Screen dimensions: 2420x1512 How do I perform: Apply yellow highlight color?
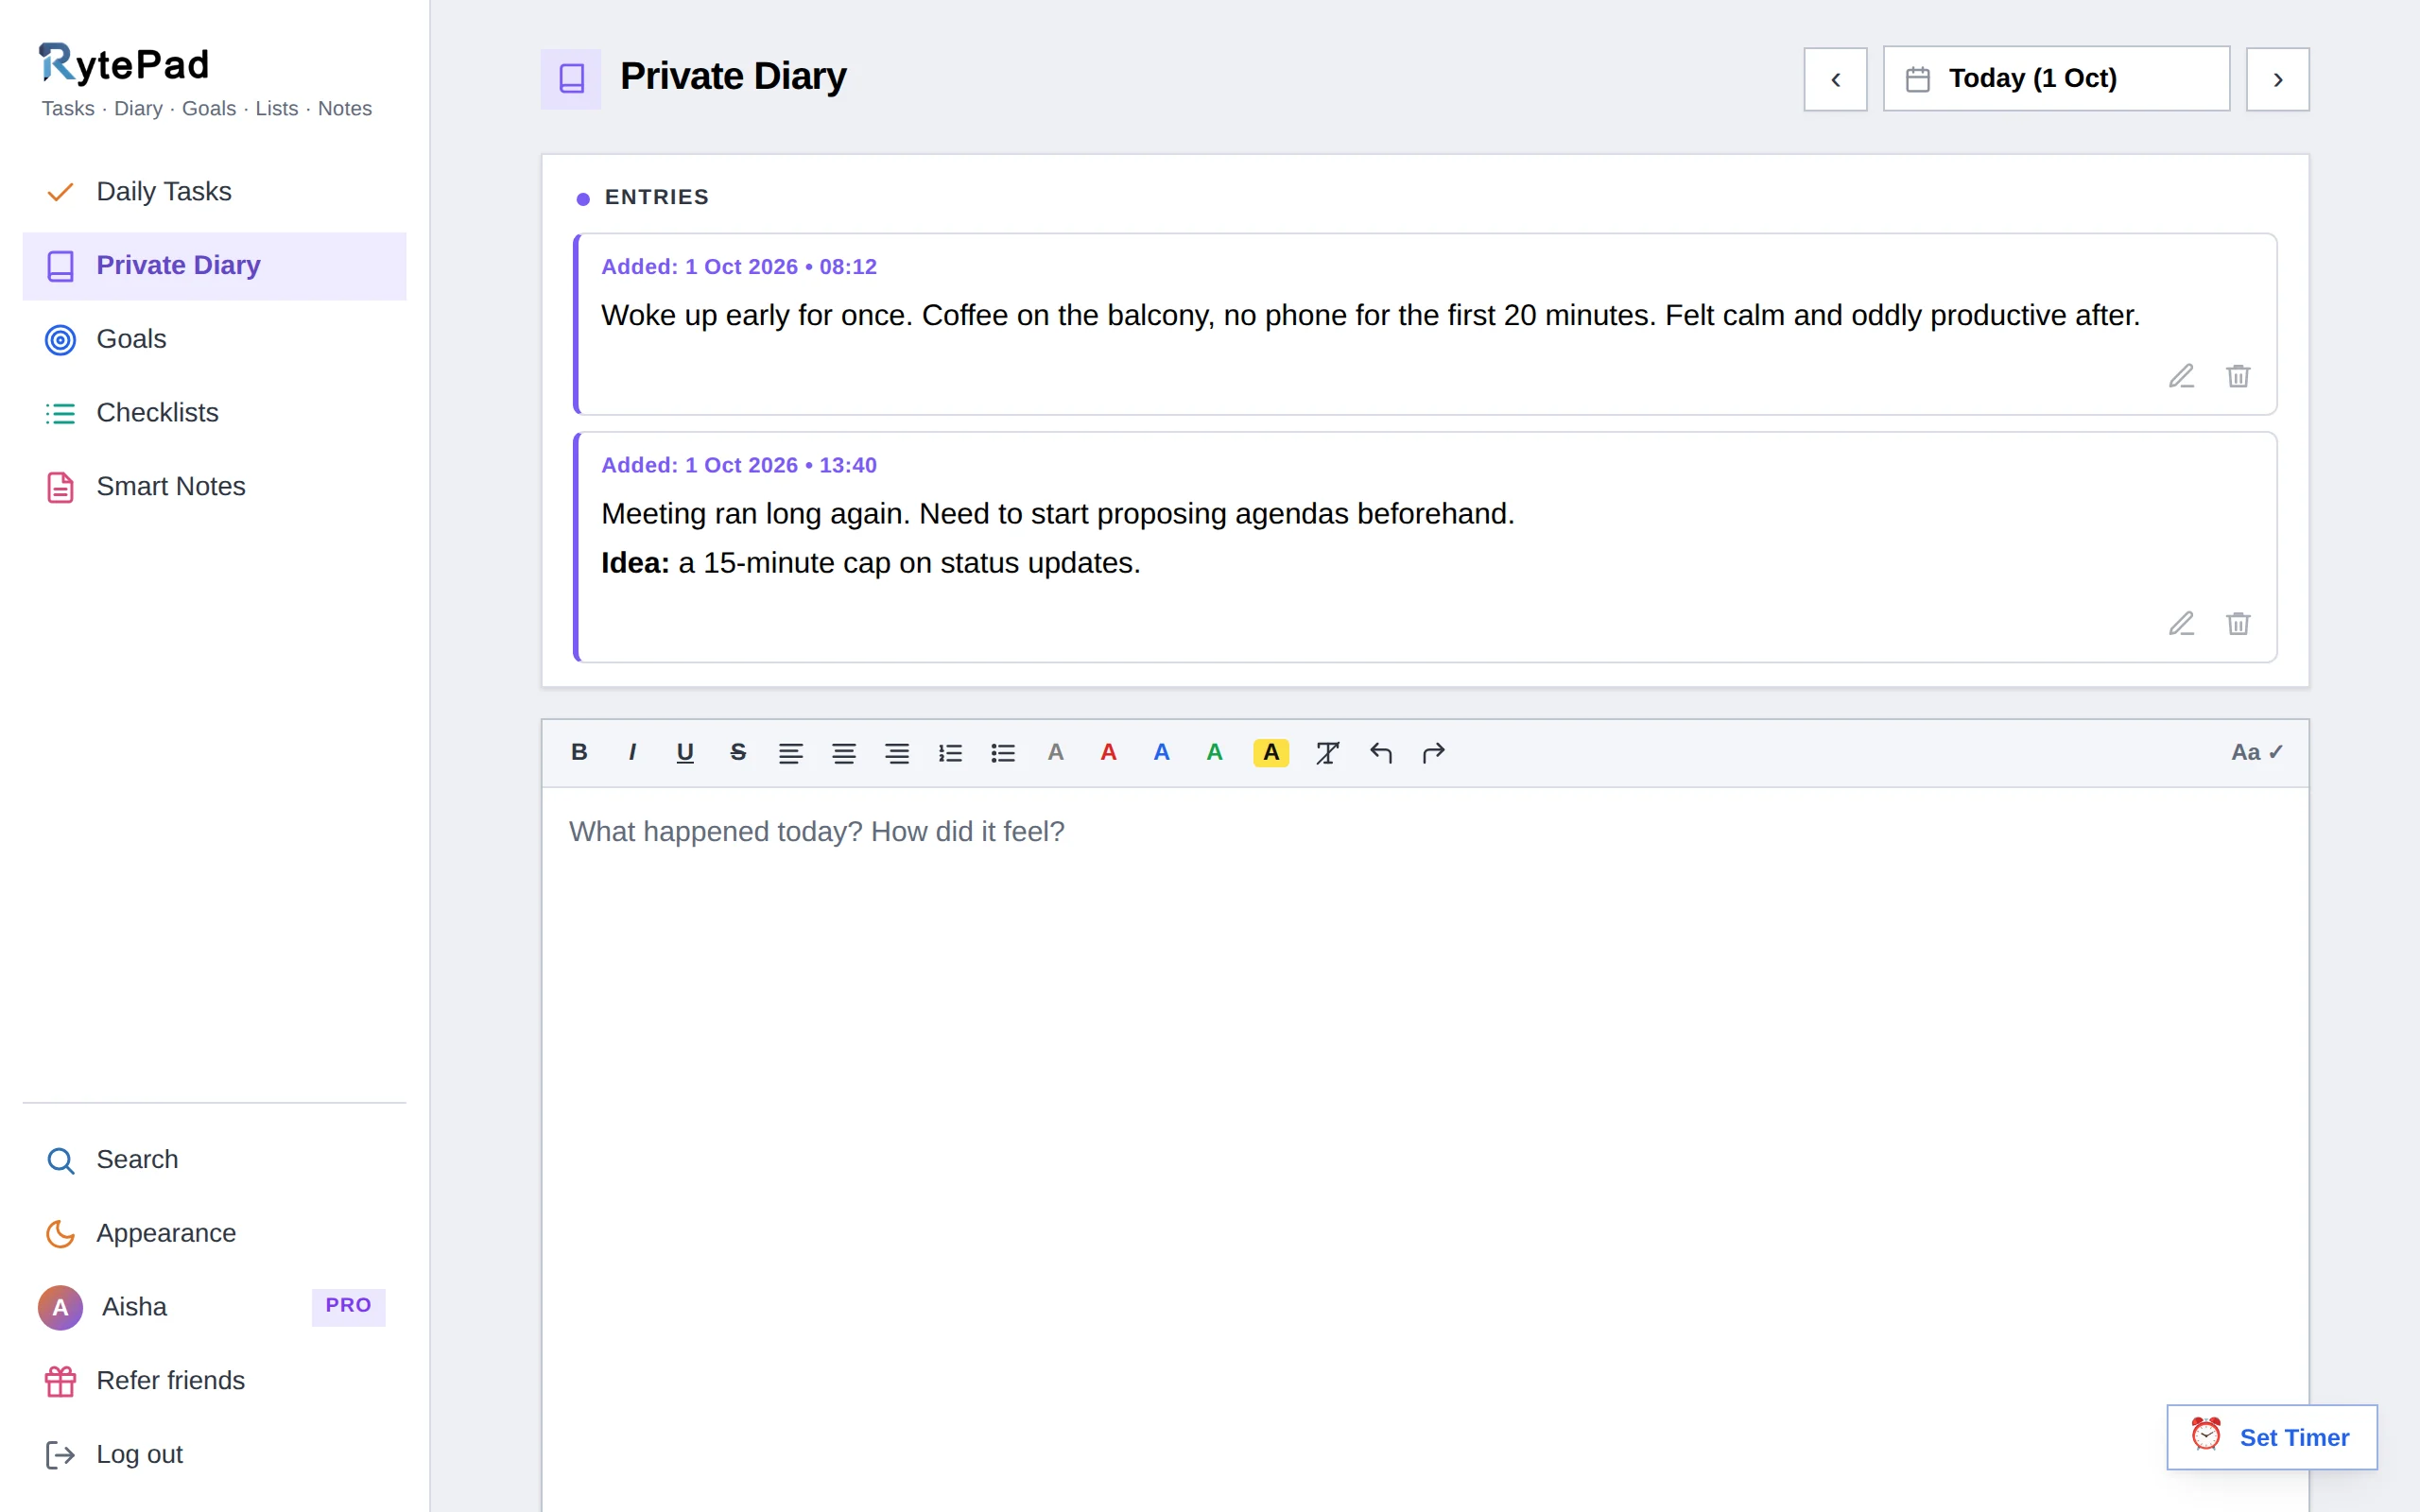[1271, 752]
